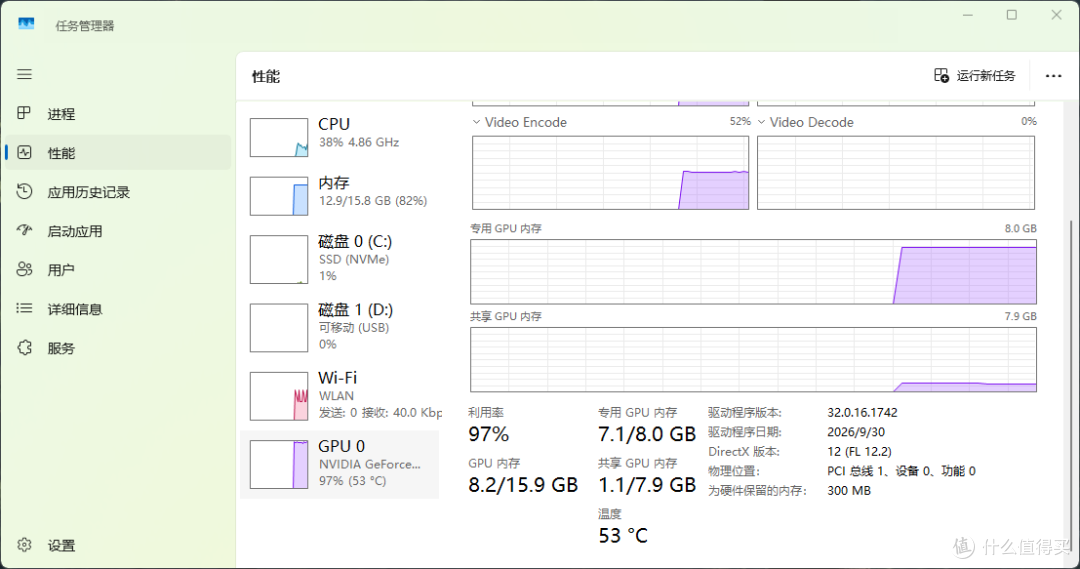This screenshot has width=1080, height=569.
Task: Click DirectX value 12 (FL 12.2)
Action: coord(860,452)
